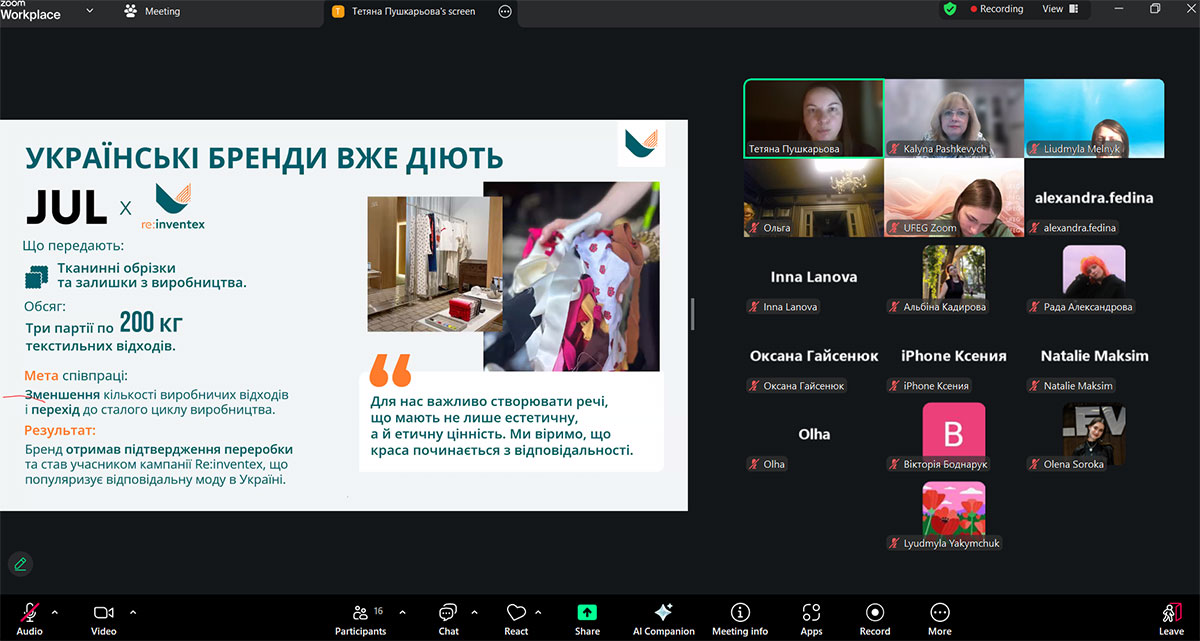Select Тетяна Пушкарьова's screen tab
Image resolution: width=1200 pixels, height=641 pixels.
pos(413,11)
